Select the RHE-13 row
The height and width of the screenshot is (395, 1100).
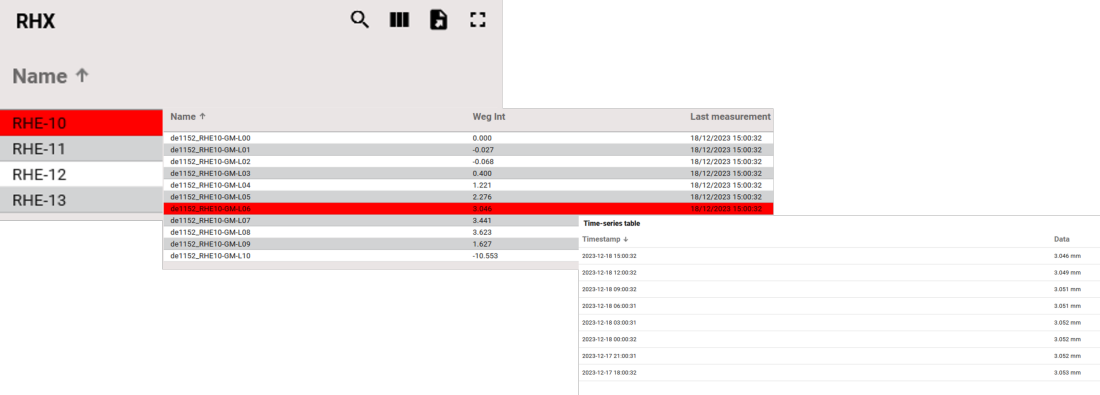pyautogui.click(x=81, y=201)
